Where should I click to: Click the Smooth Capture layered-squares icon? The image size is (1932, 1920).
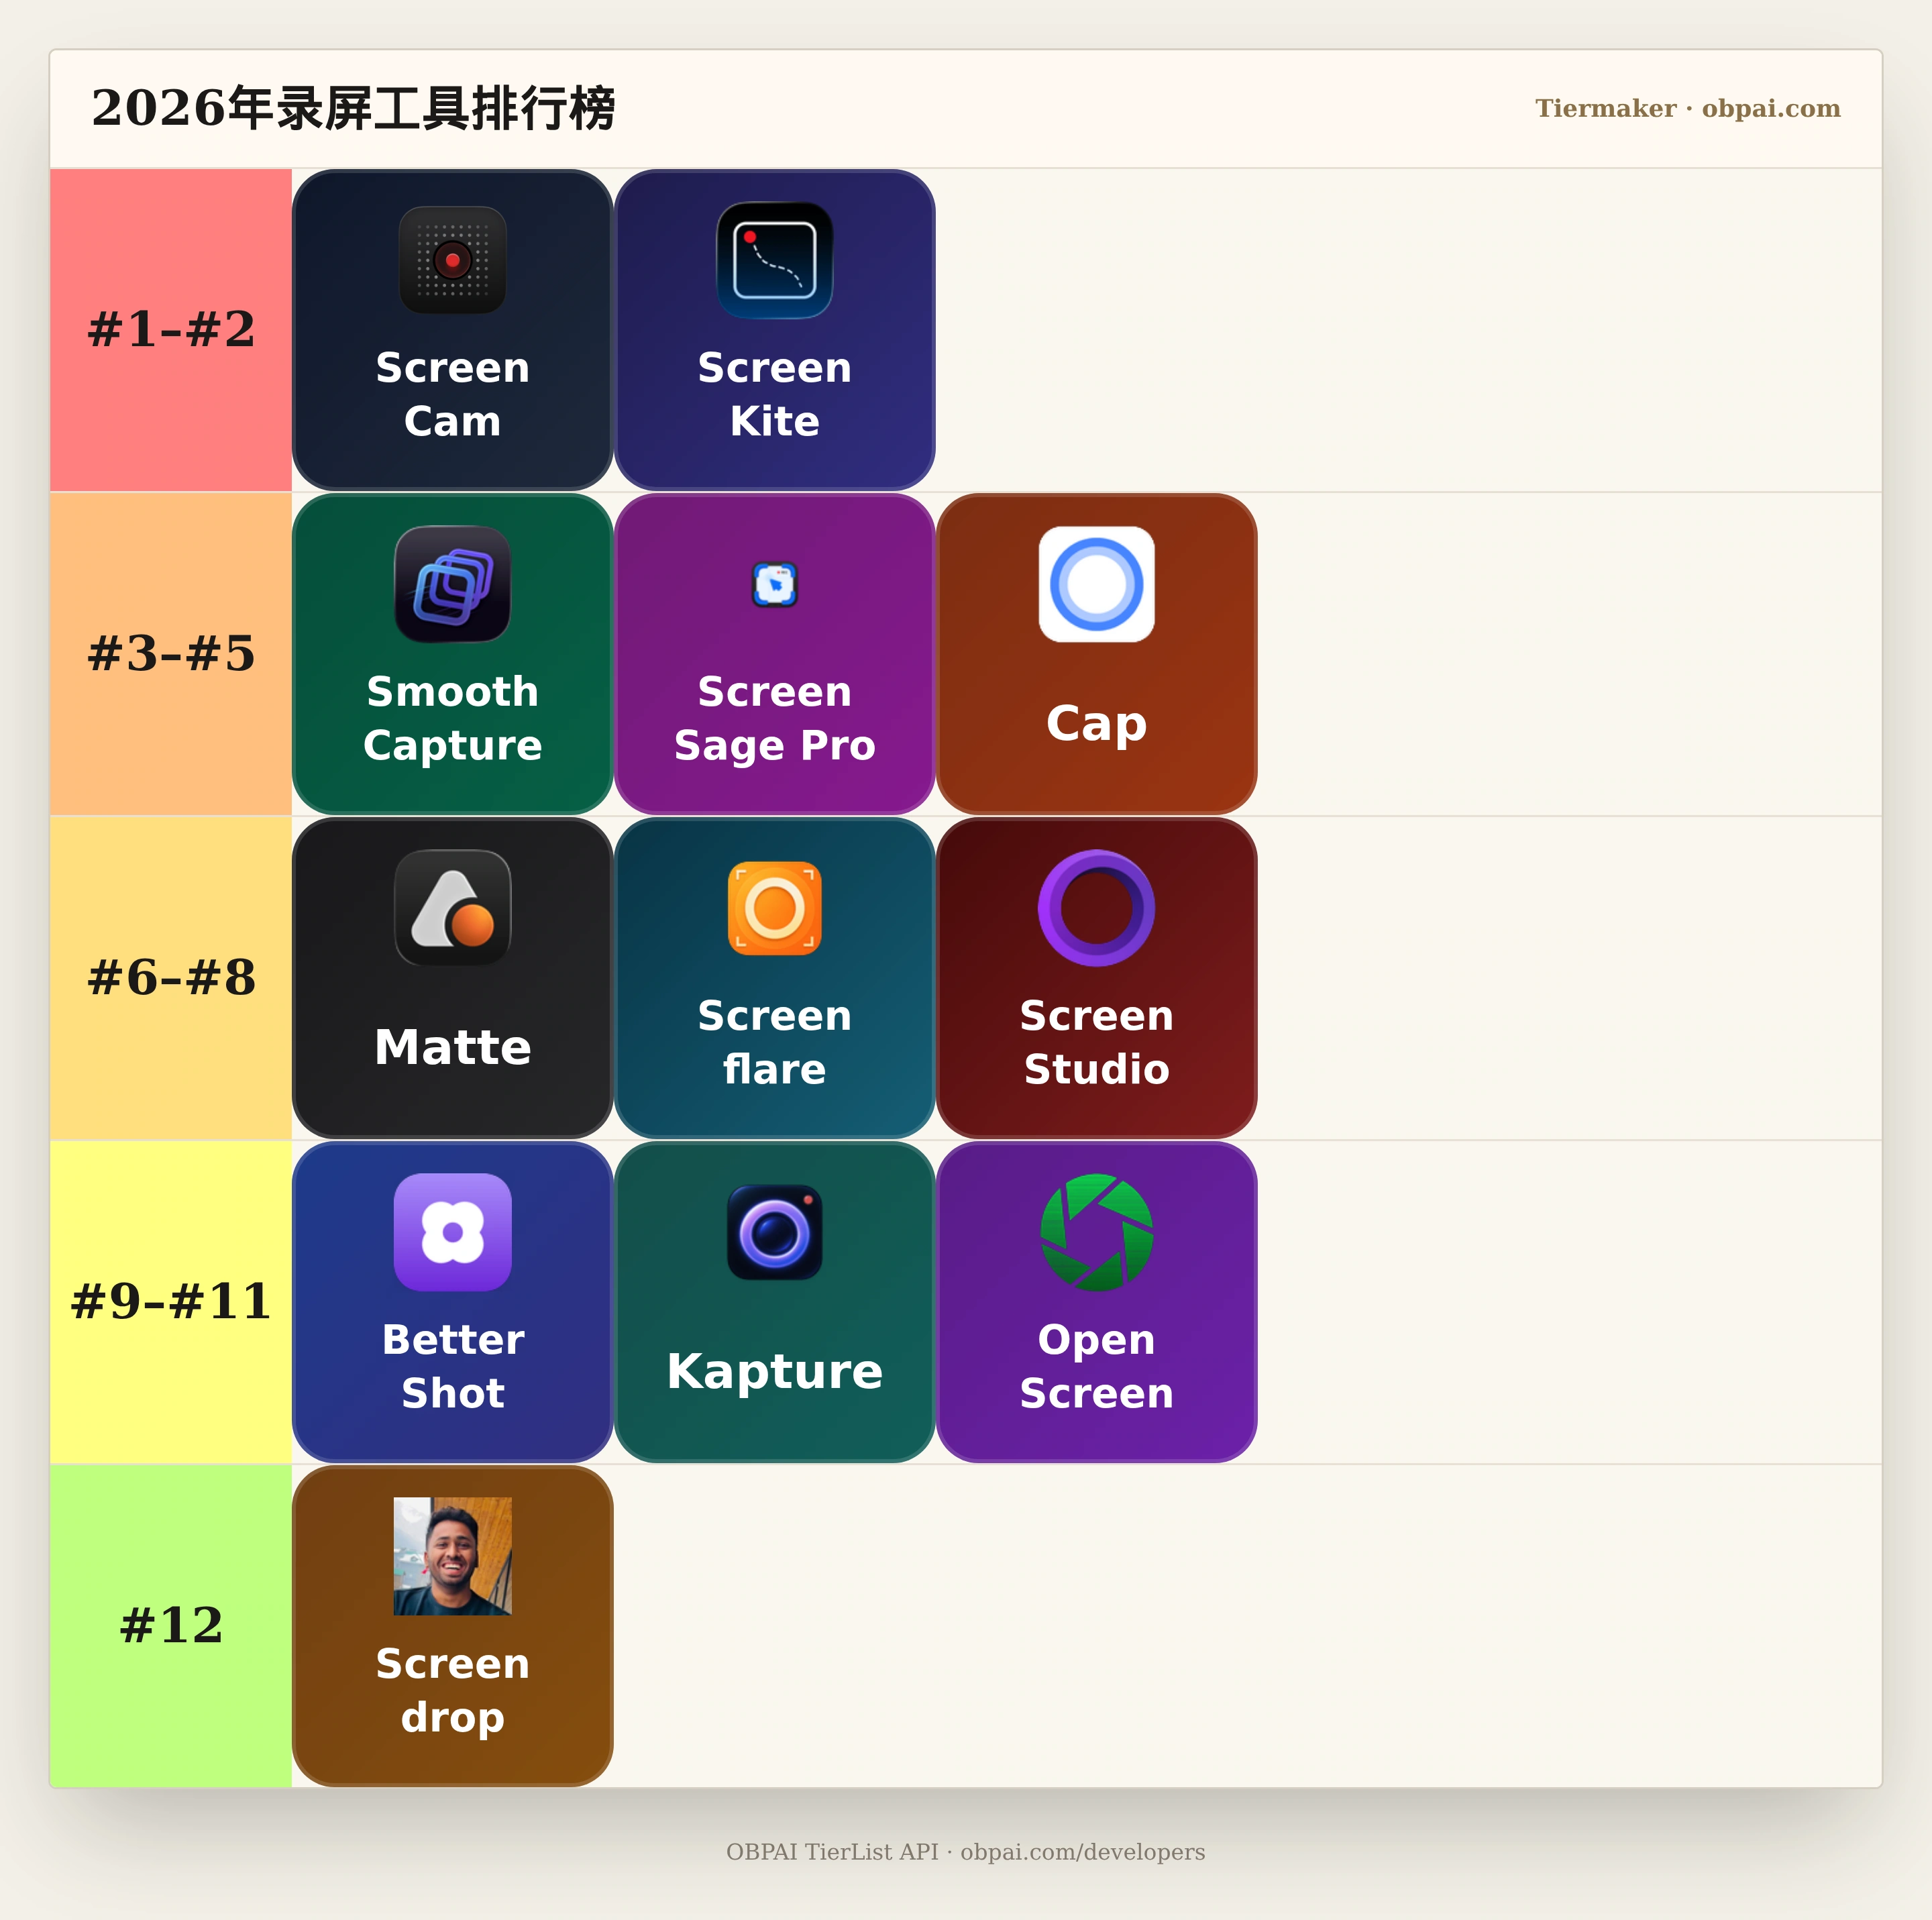click(x=452, y=584)
